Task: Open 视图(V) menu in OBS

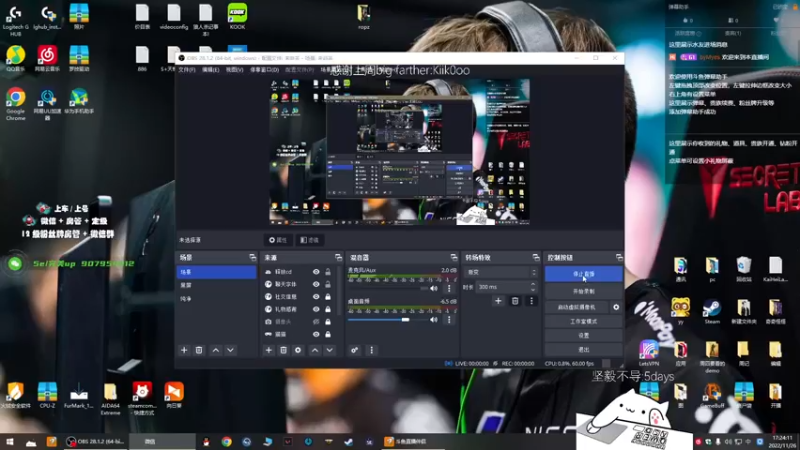Action: point(234,70)
